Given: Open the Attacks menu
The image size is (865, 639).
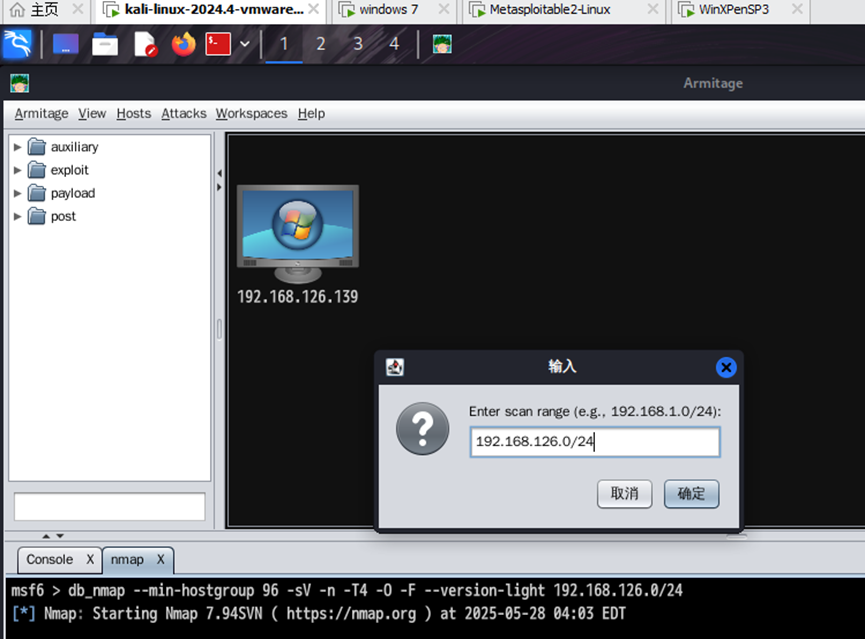Looking at the screenshot, I should [184, 113].
